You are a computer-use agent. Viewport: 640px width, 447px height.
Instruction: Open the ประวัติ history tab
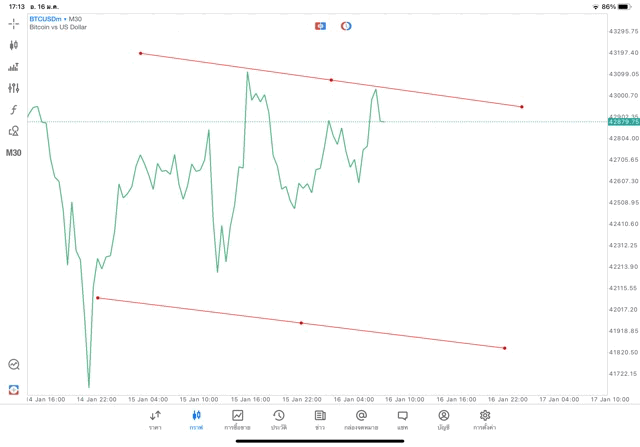pyautogui.click(x=278, y=419)
